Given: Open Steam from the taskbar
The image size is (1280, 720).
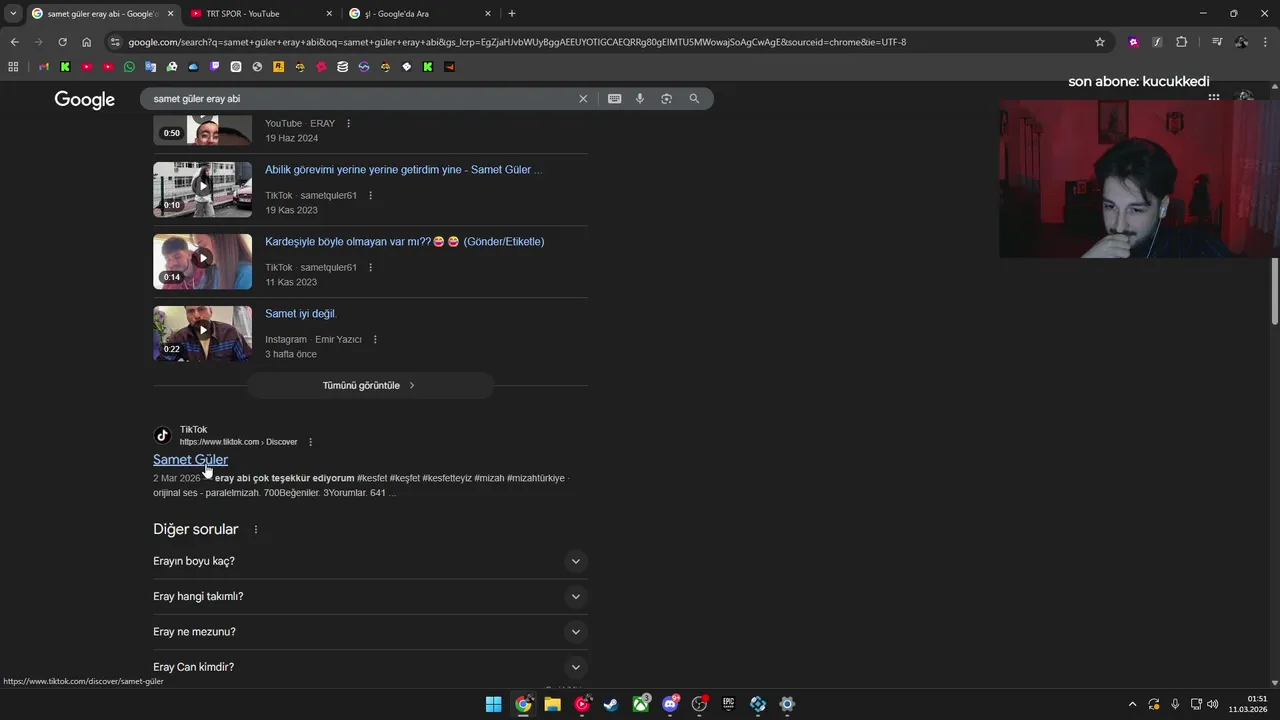Looking at the screenshot, I should click(611, 704).
